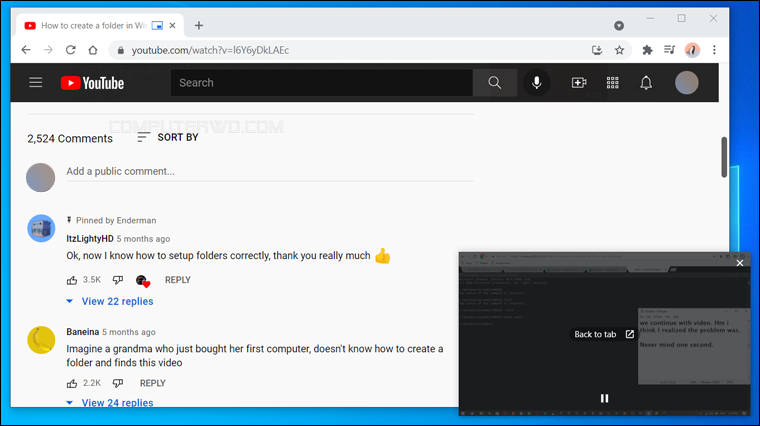Open Baneina's banana avatar

(41, 340)
